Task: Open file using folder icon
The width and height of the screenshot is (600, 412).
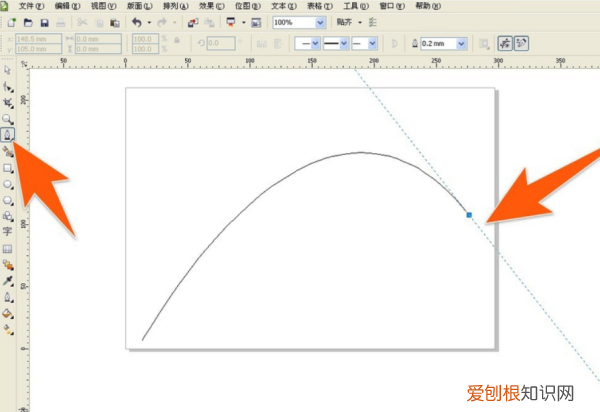Action: pyautogui.click(x=27, y=21)
